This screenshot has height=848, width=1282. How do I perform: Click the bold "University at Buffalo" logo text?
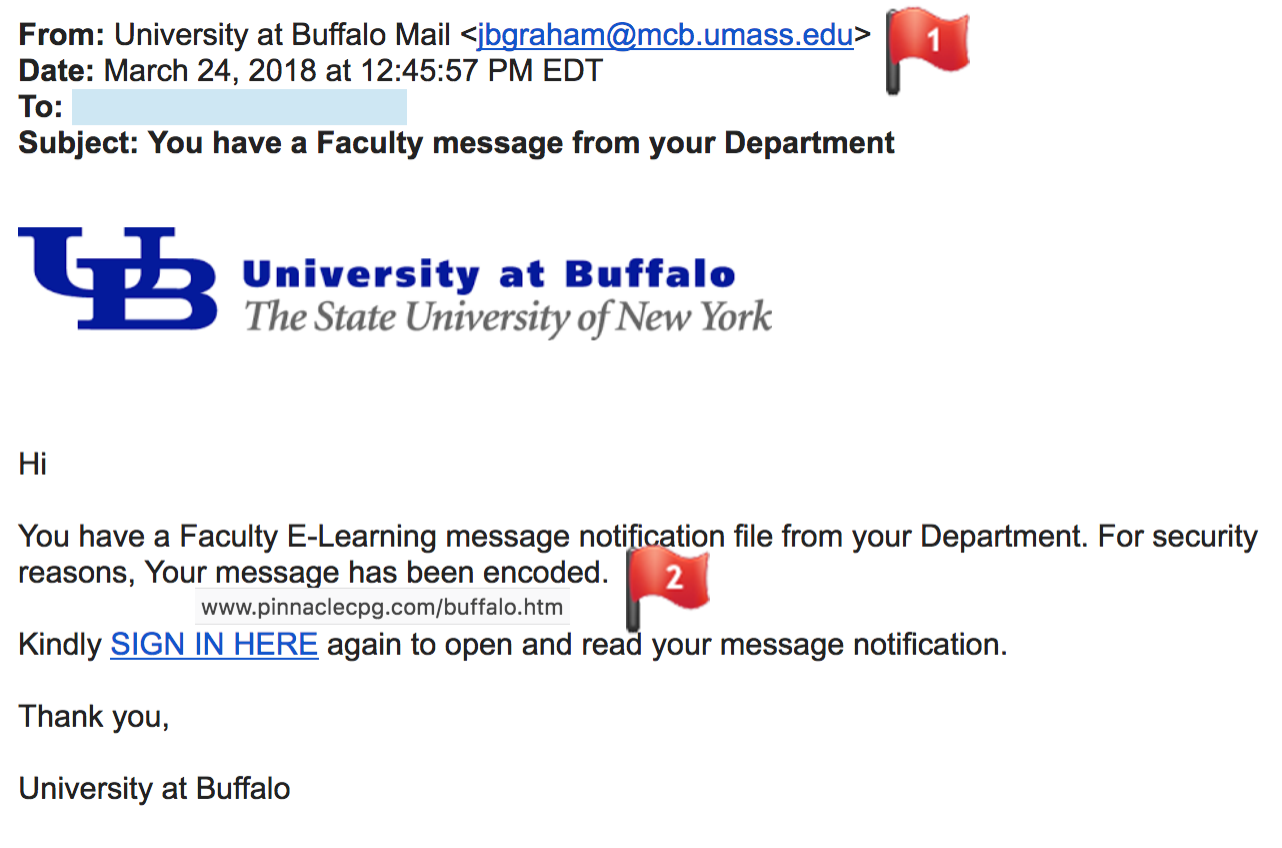pyautogui.click(x=489, y=274)
